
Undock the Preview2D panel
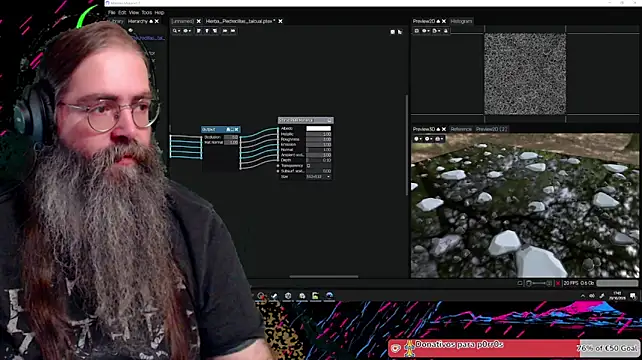[439, 21]
